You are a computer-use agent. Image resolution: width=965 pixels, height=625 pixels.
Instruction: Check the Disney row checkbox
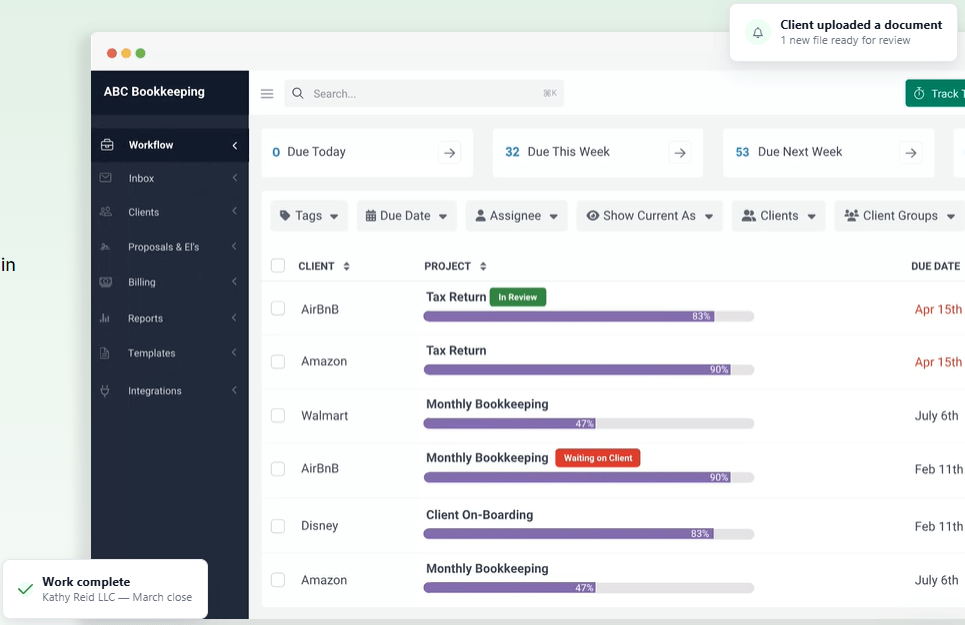tap(278, 526)
